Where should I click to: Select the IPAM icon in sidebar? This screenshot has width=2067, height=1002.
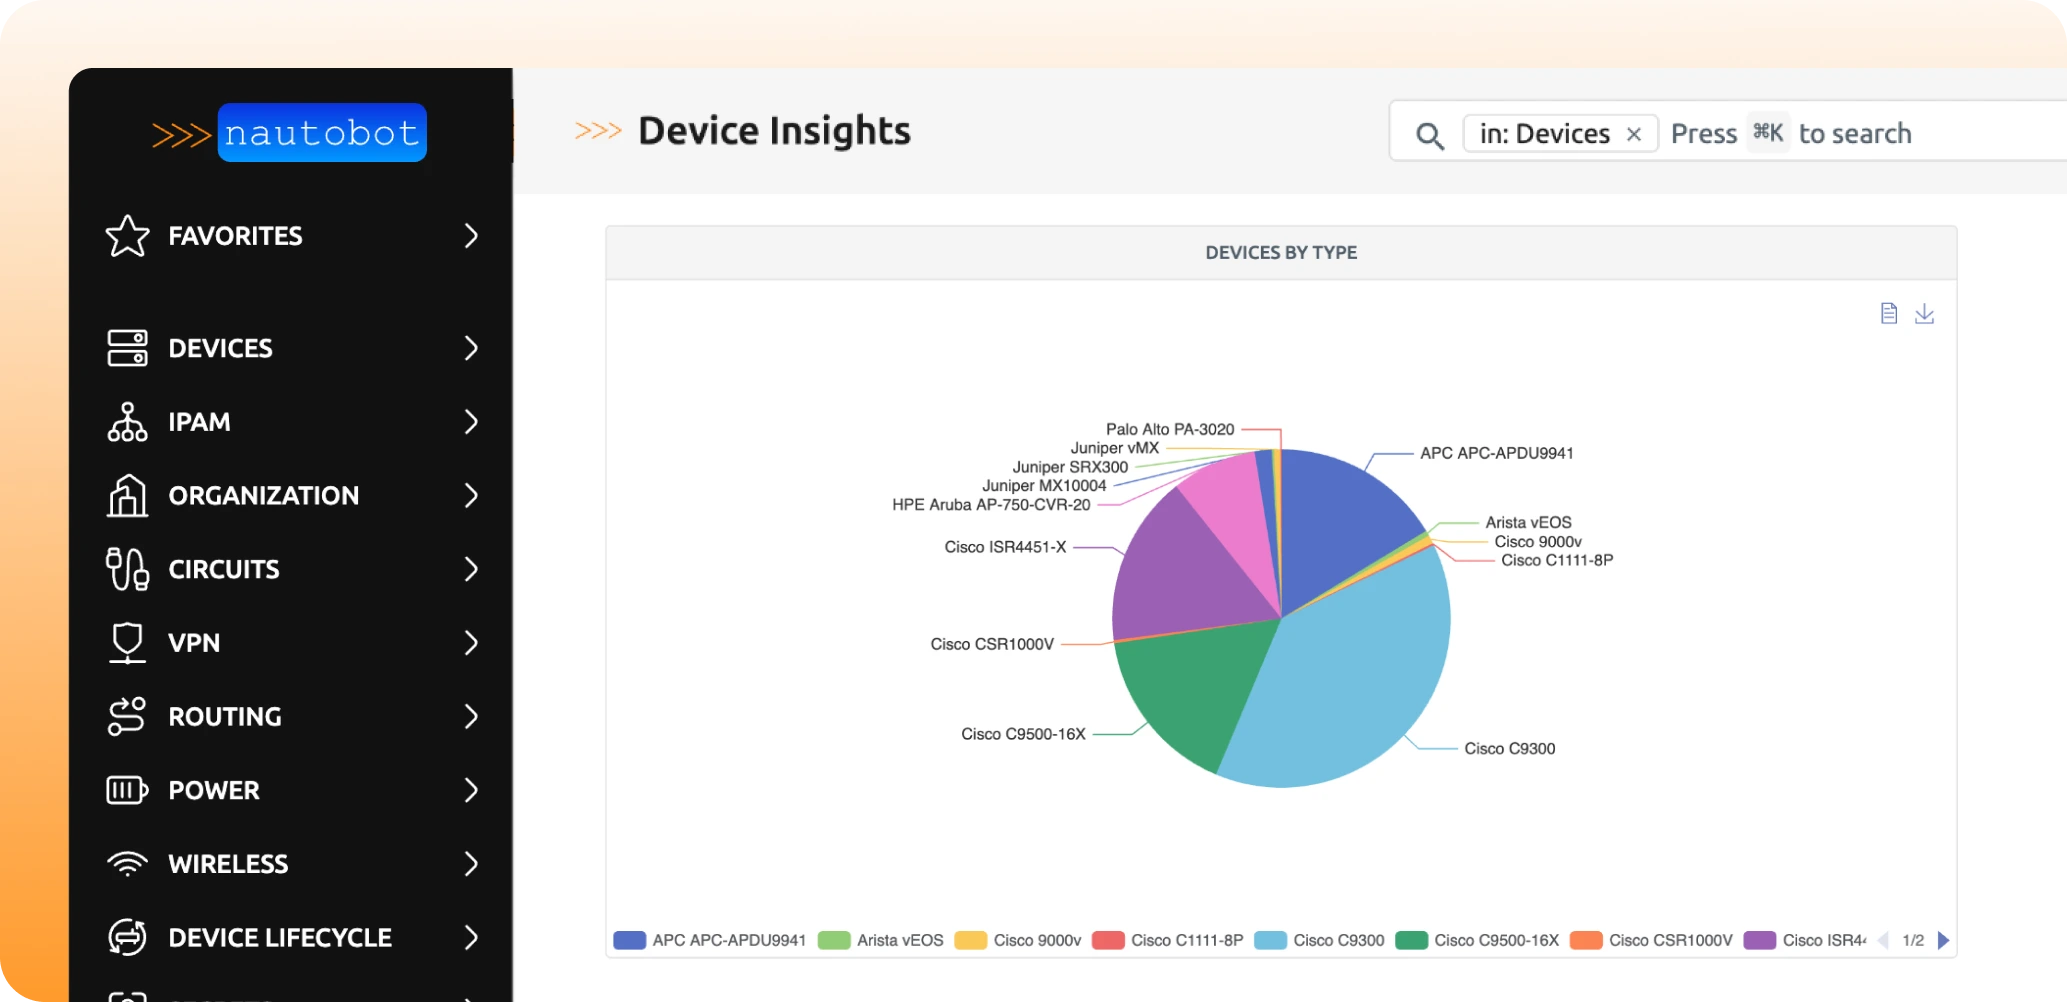(x=127, y=422)
